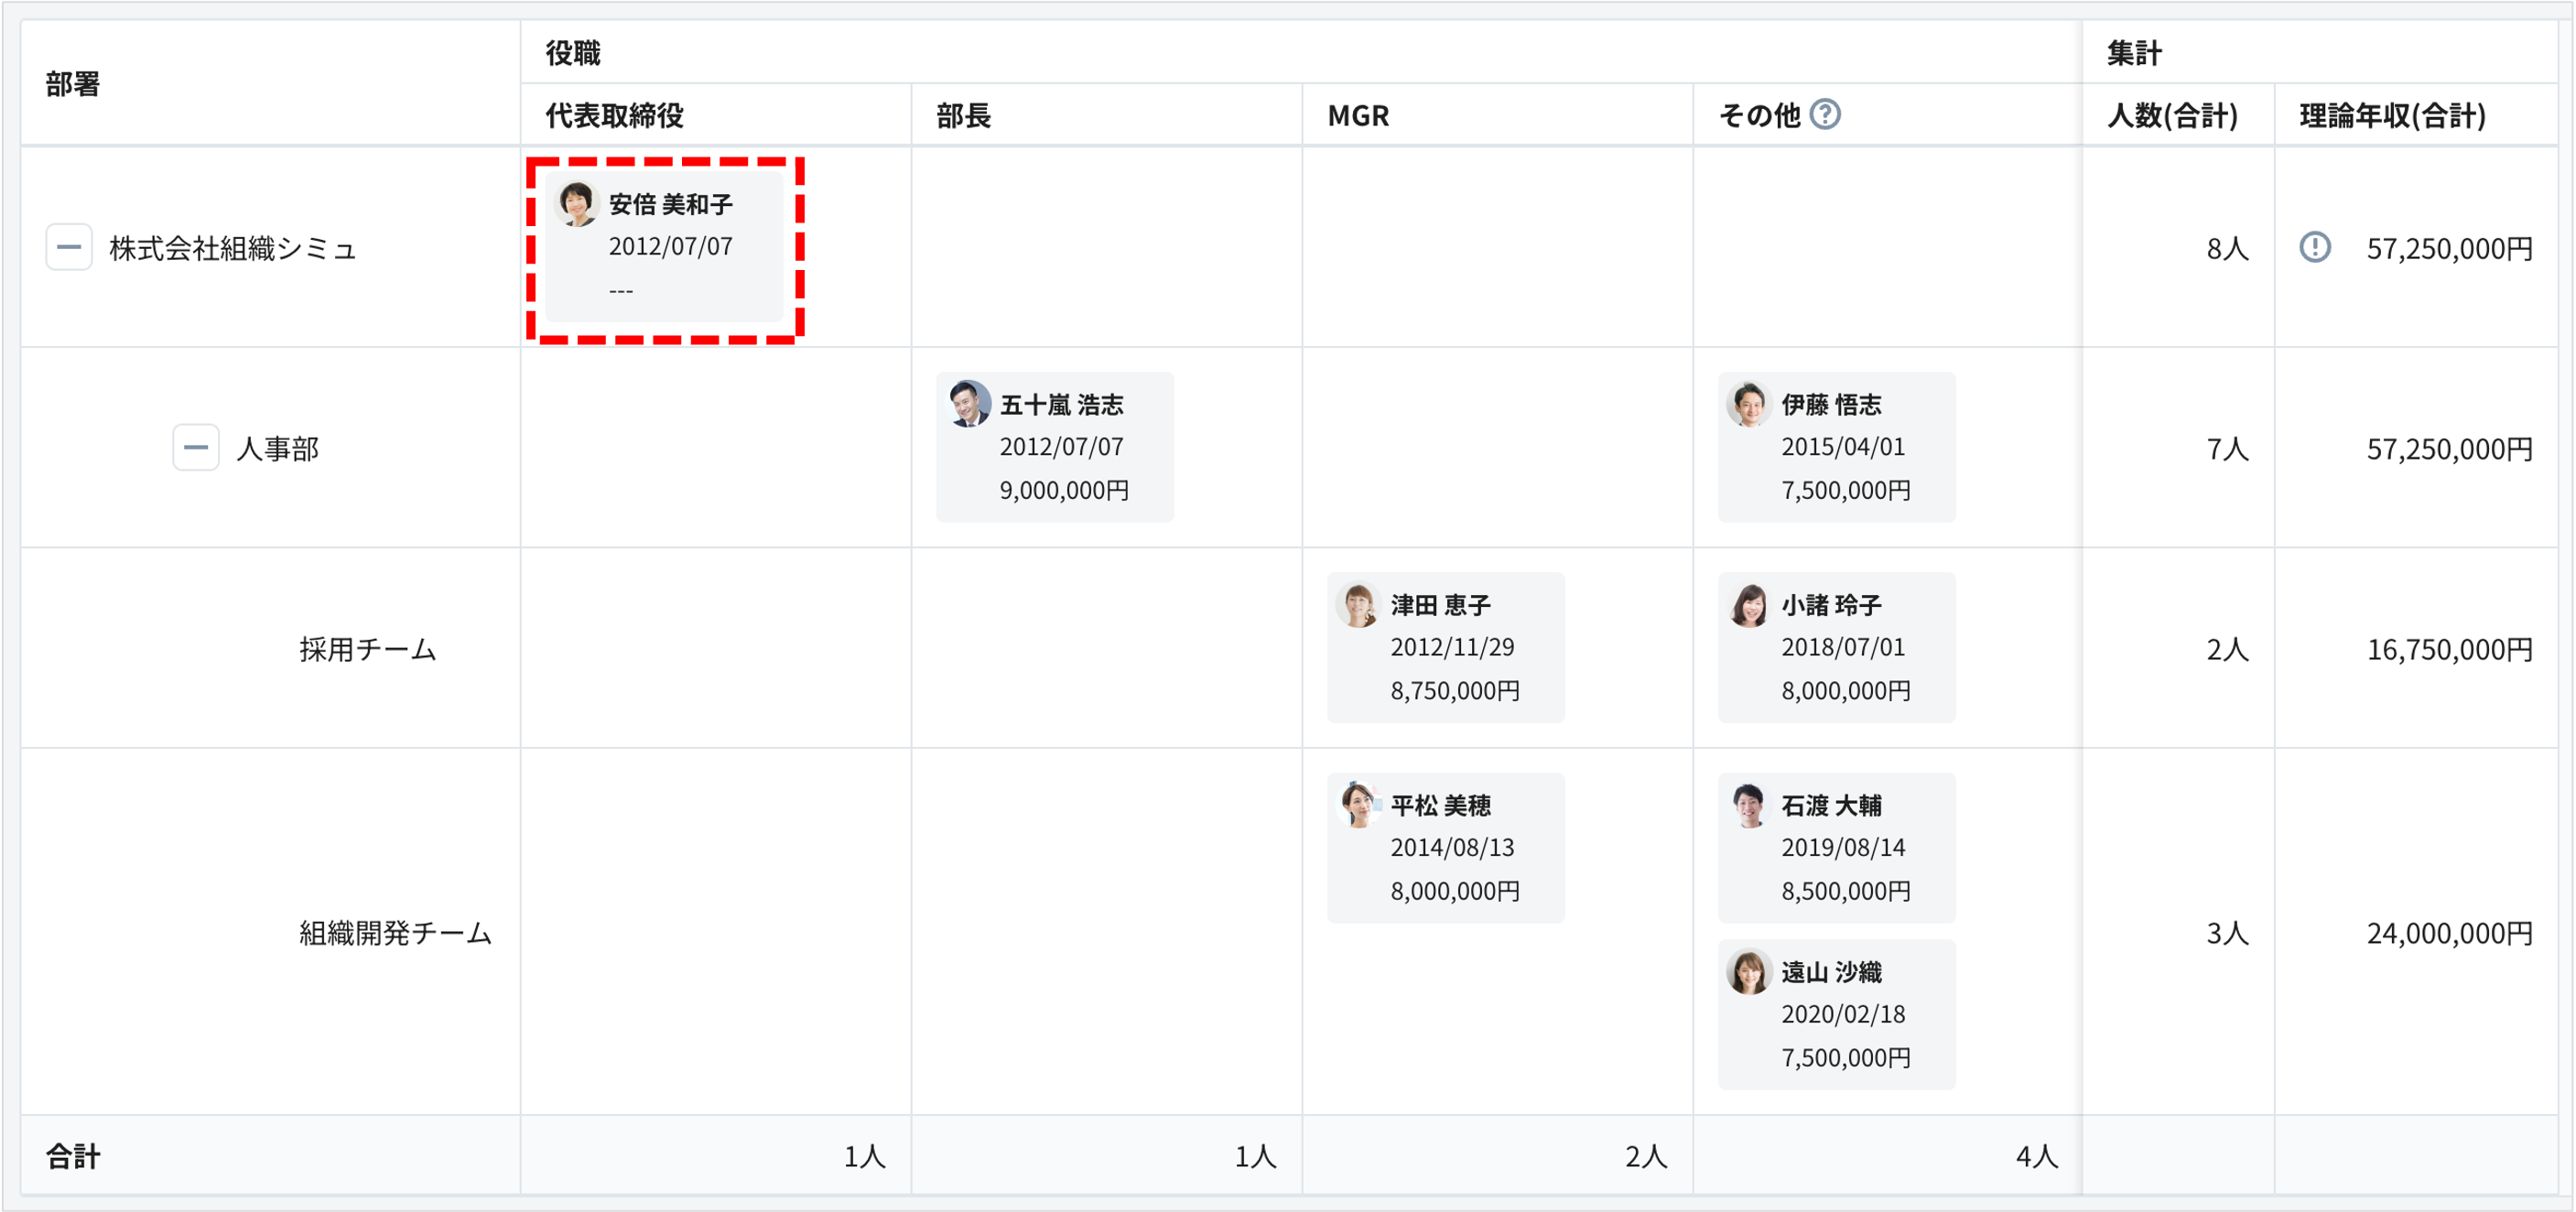Select the 採用チーム department label
The width and height of the screenshot is (2576, 1212).
pos(368,648)
